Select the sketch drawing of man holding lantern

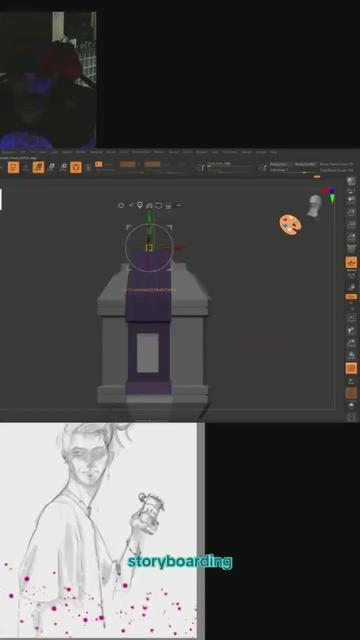[98, 530]
